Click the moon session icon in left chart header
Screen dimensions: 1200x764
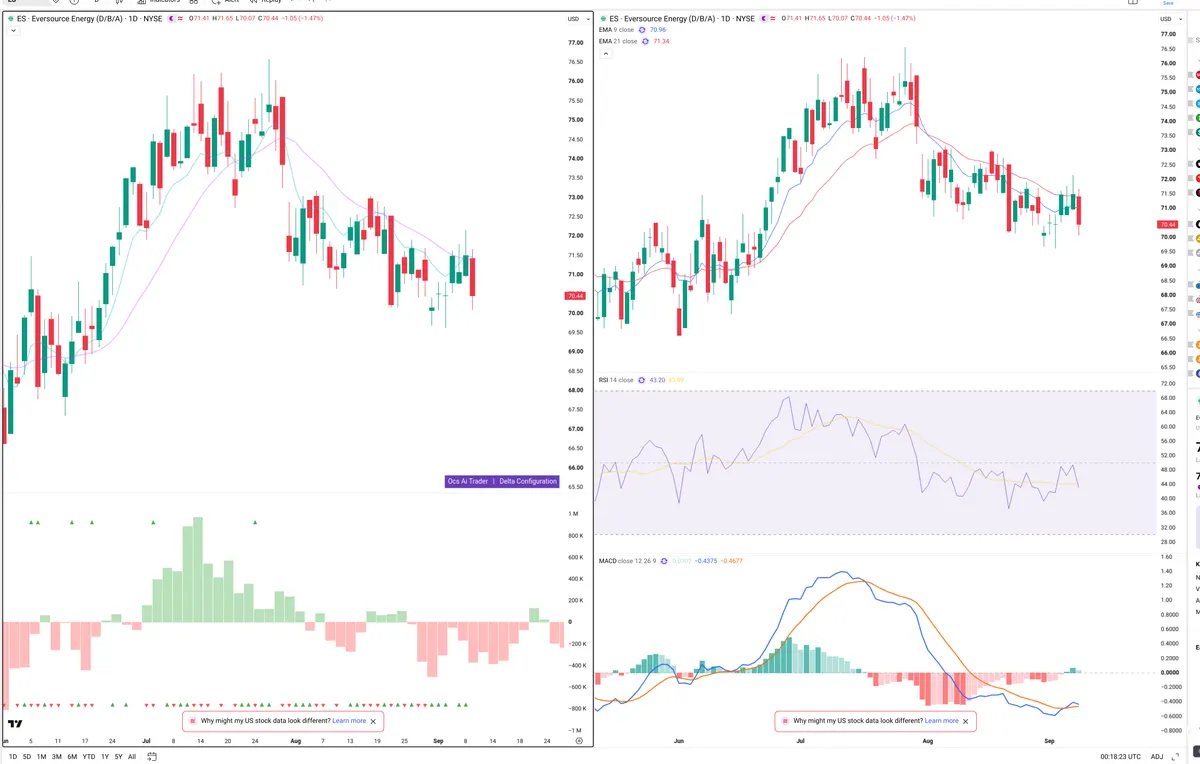pos(171,19)
